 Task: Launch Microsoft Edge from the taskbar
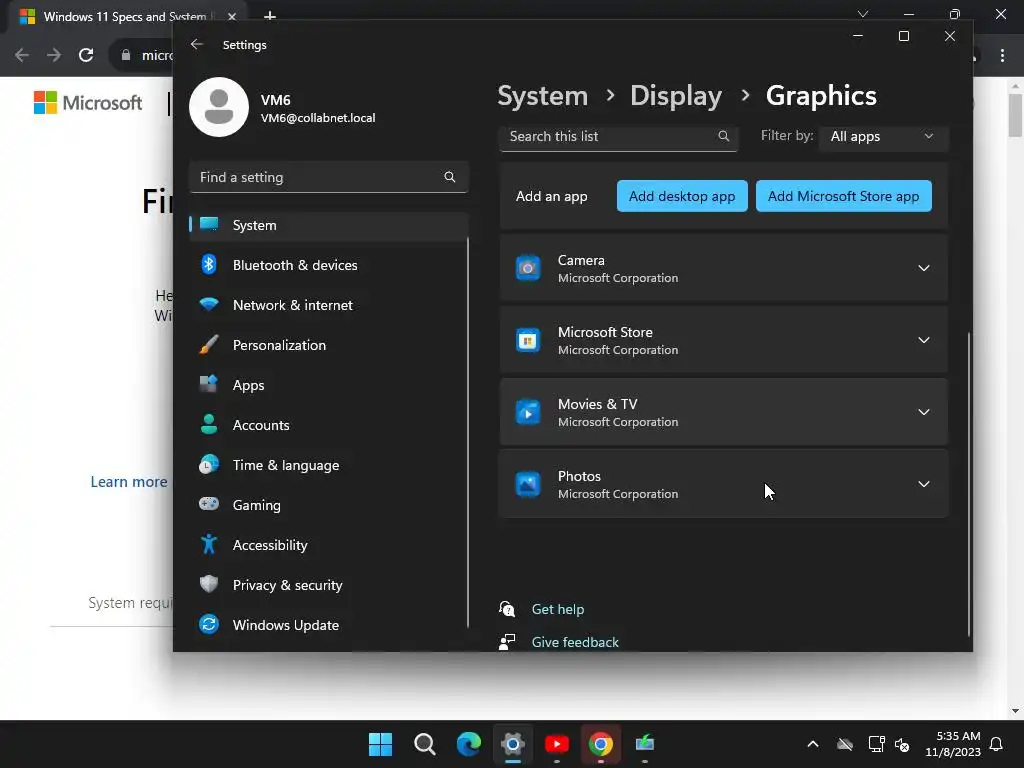tap(468, 744)
